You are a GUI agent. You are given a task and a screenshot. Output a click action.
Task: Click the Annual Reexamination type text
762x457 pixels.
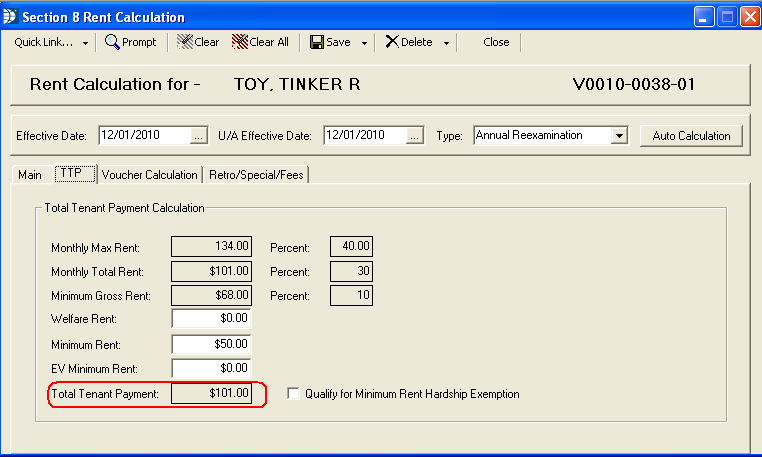[x=529, y=135]
